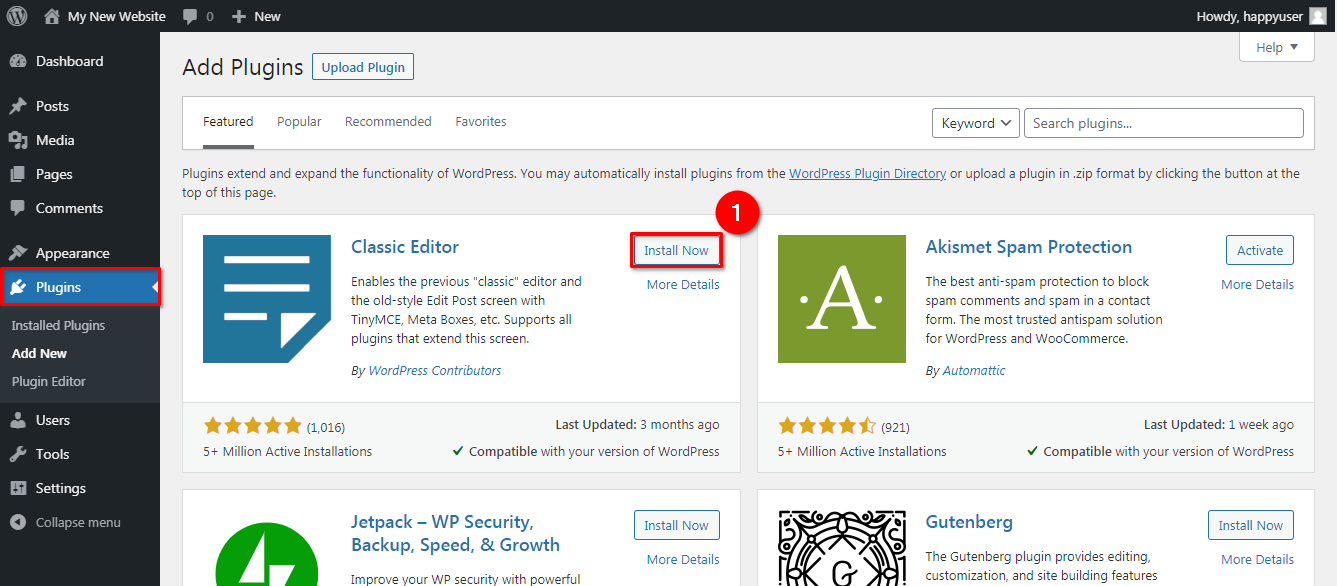View More Details for Akismet
The width and height of the screenshot is (1337, 586).
coord(1257,285)
